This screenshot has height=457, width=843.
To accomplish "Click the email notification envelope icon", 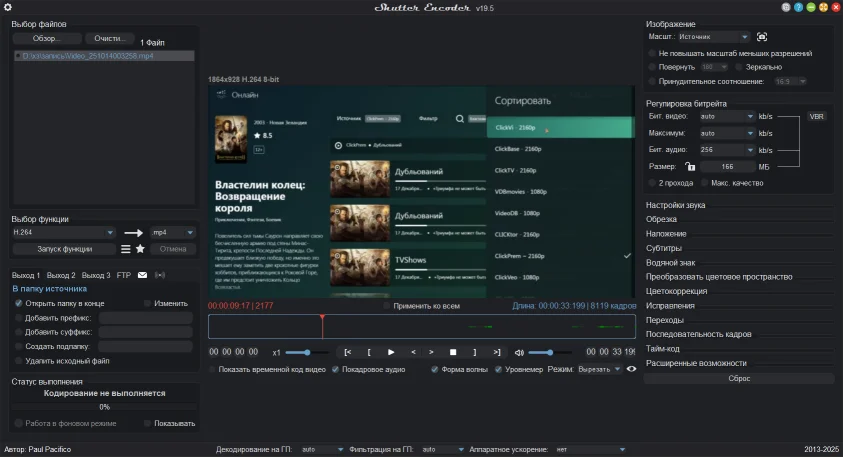I will point(142,275).
